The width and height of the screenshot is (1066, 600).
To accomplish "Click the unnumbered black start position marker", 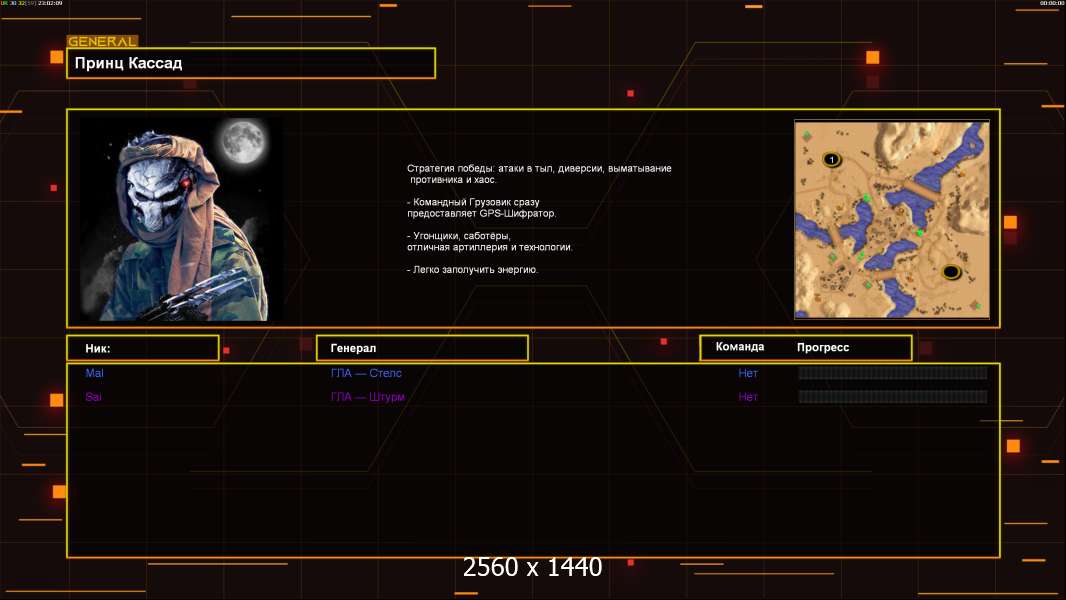I will click(951, 272).
